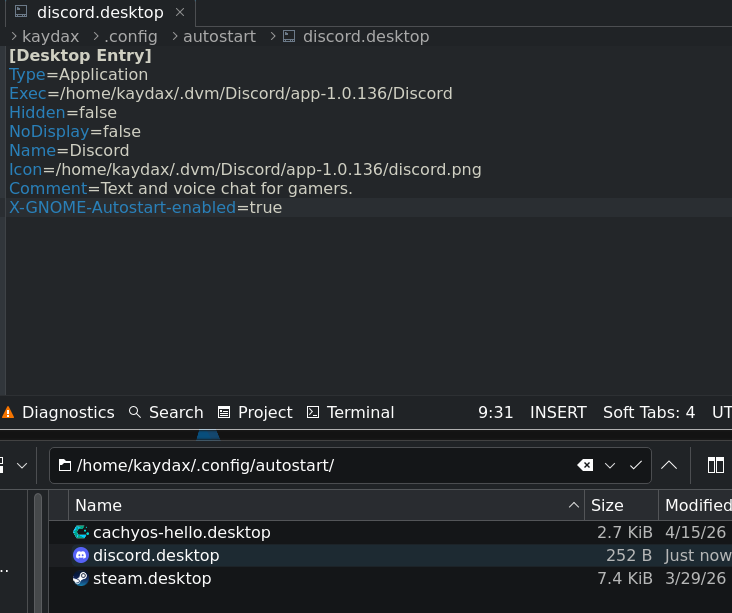
Task: Sort files by Name column
Action: point(326,506)
